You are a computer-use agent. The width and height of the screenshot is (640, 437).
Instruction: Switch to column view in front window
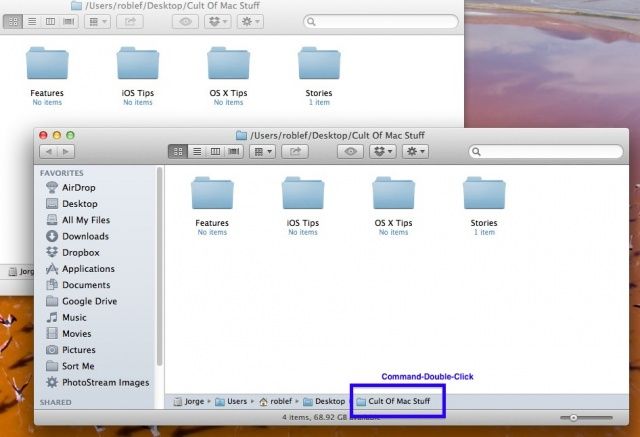click(x=215, y=151)
